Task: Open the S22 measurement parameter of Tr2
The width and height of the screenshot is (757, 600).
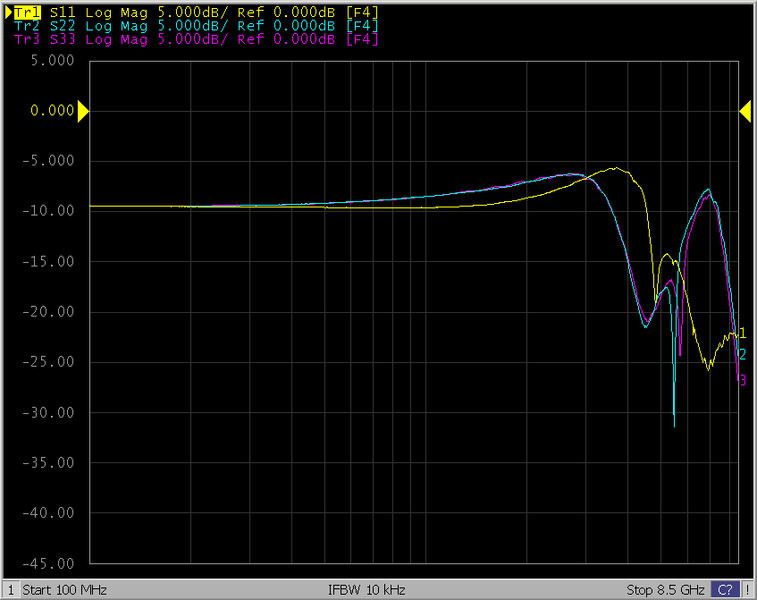Action: click(63, 26)
